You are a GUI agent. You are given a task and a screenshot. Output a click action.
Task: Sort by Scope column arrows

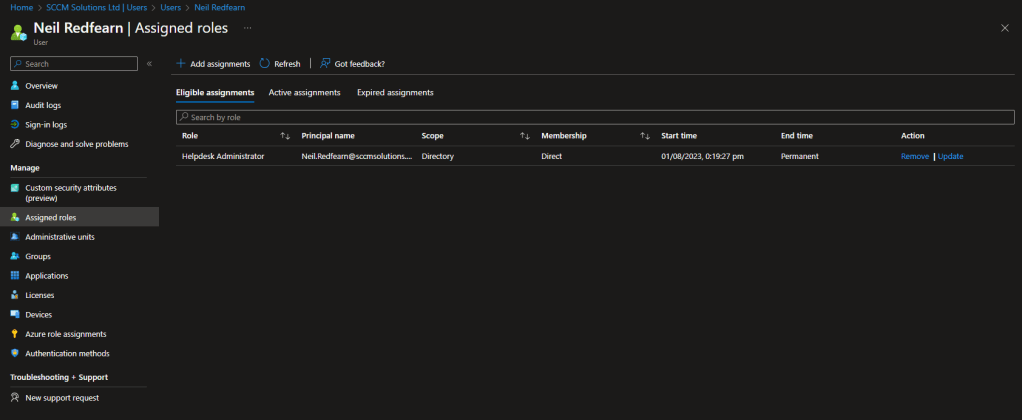tap(525, 136)
